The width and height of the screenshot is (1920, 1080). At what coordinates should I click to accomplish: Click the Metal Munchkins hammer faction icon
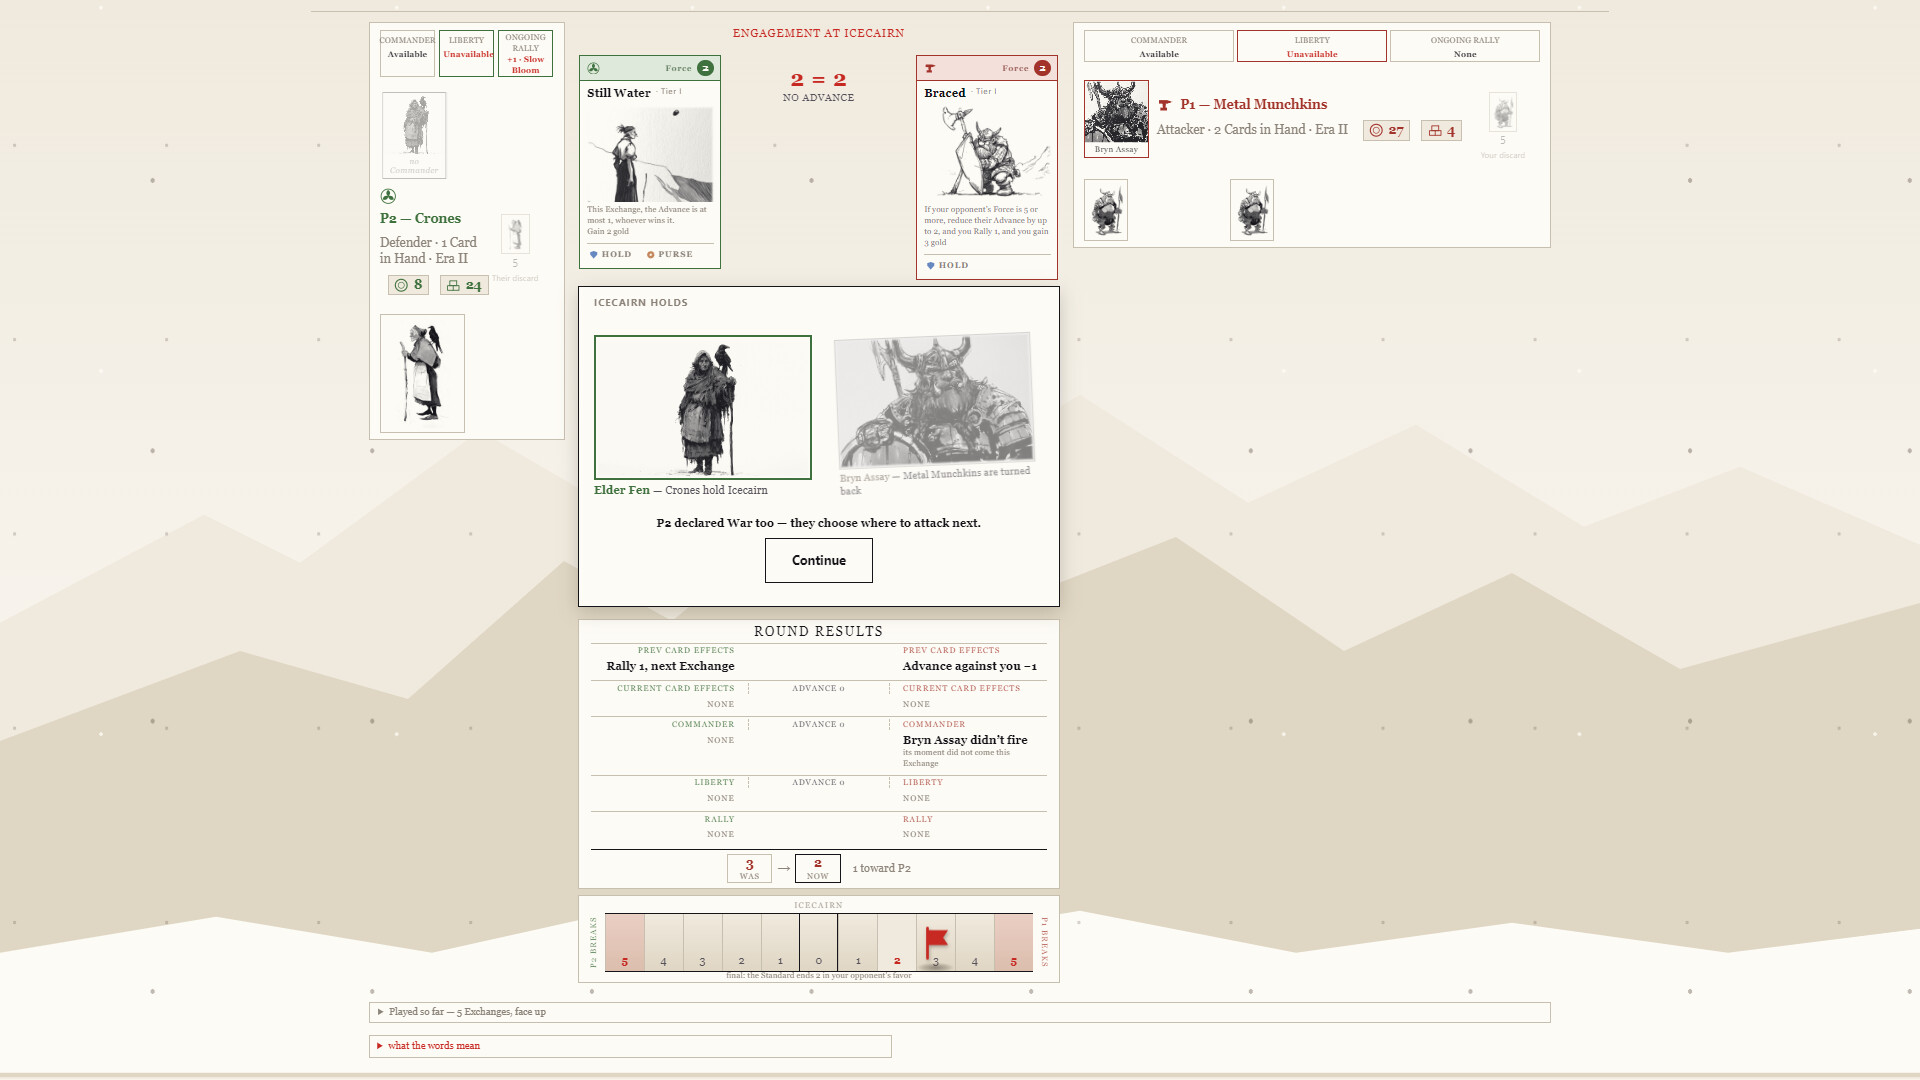(x=1164, y=104)
